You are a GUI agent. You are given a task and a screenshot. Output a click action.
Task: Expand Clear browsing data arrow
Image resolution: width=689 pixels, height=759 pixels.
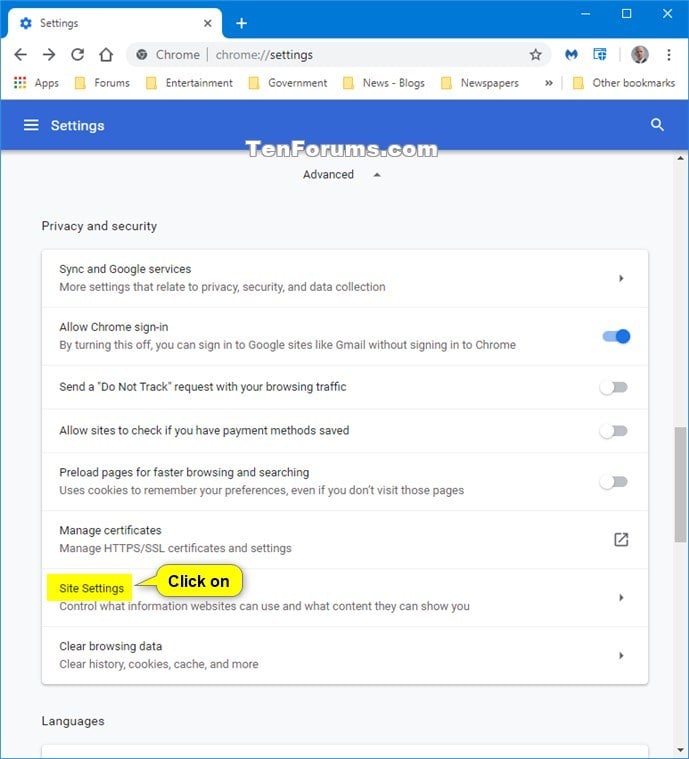[621, 655]
